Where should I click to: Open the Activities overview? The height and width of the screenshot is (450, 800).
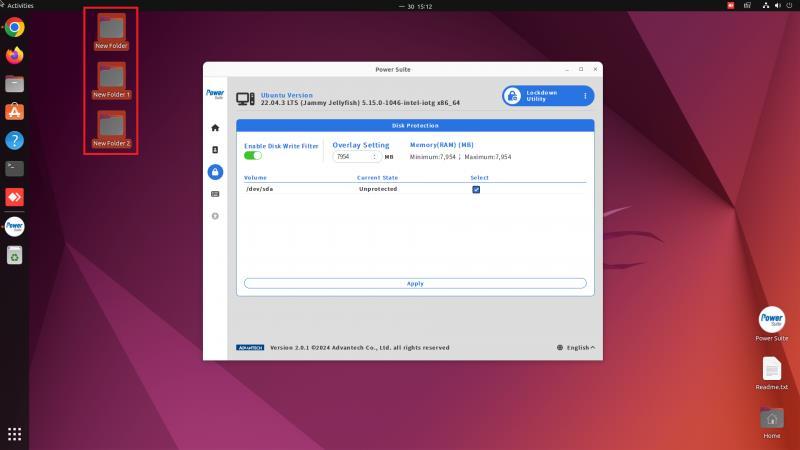point(20,6)
